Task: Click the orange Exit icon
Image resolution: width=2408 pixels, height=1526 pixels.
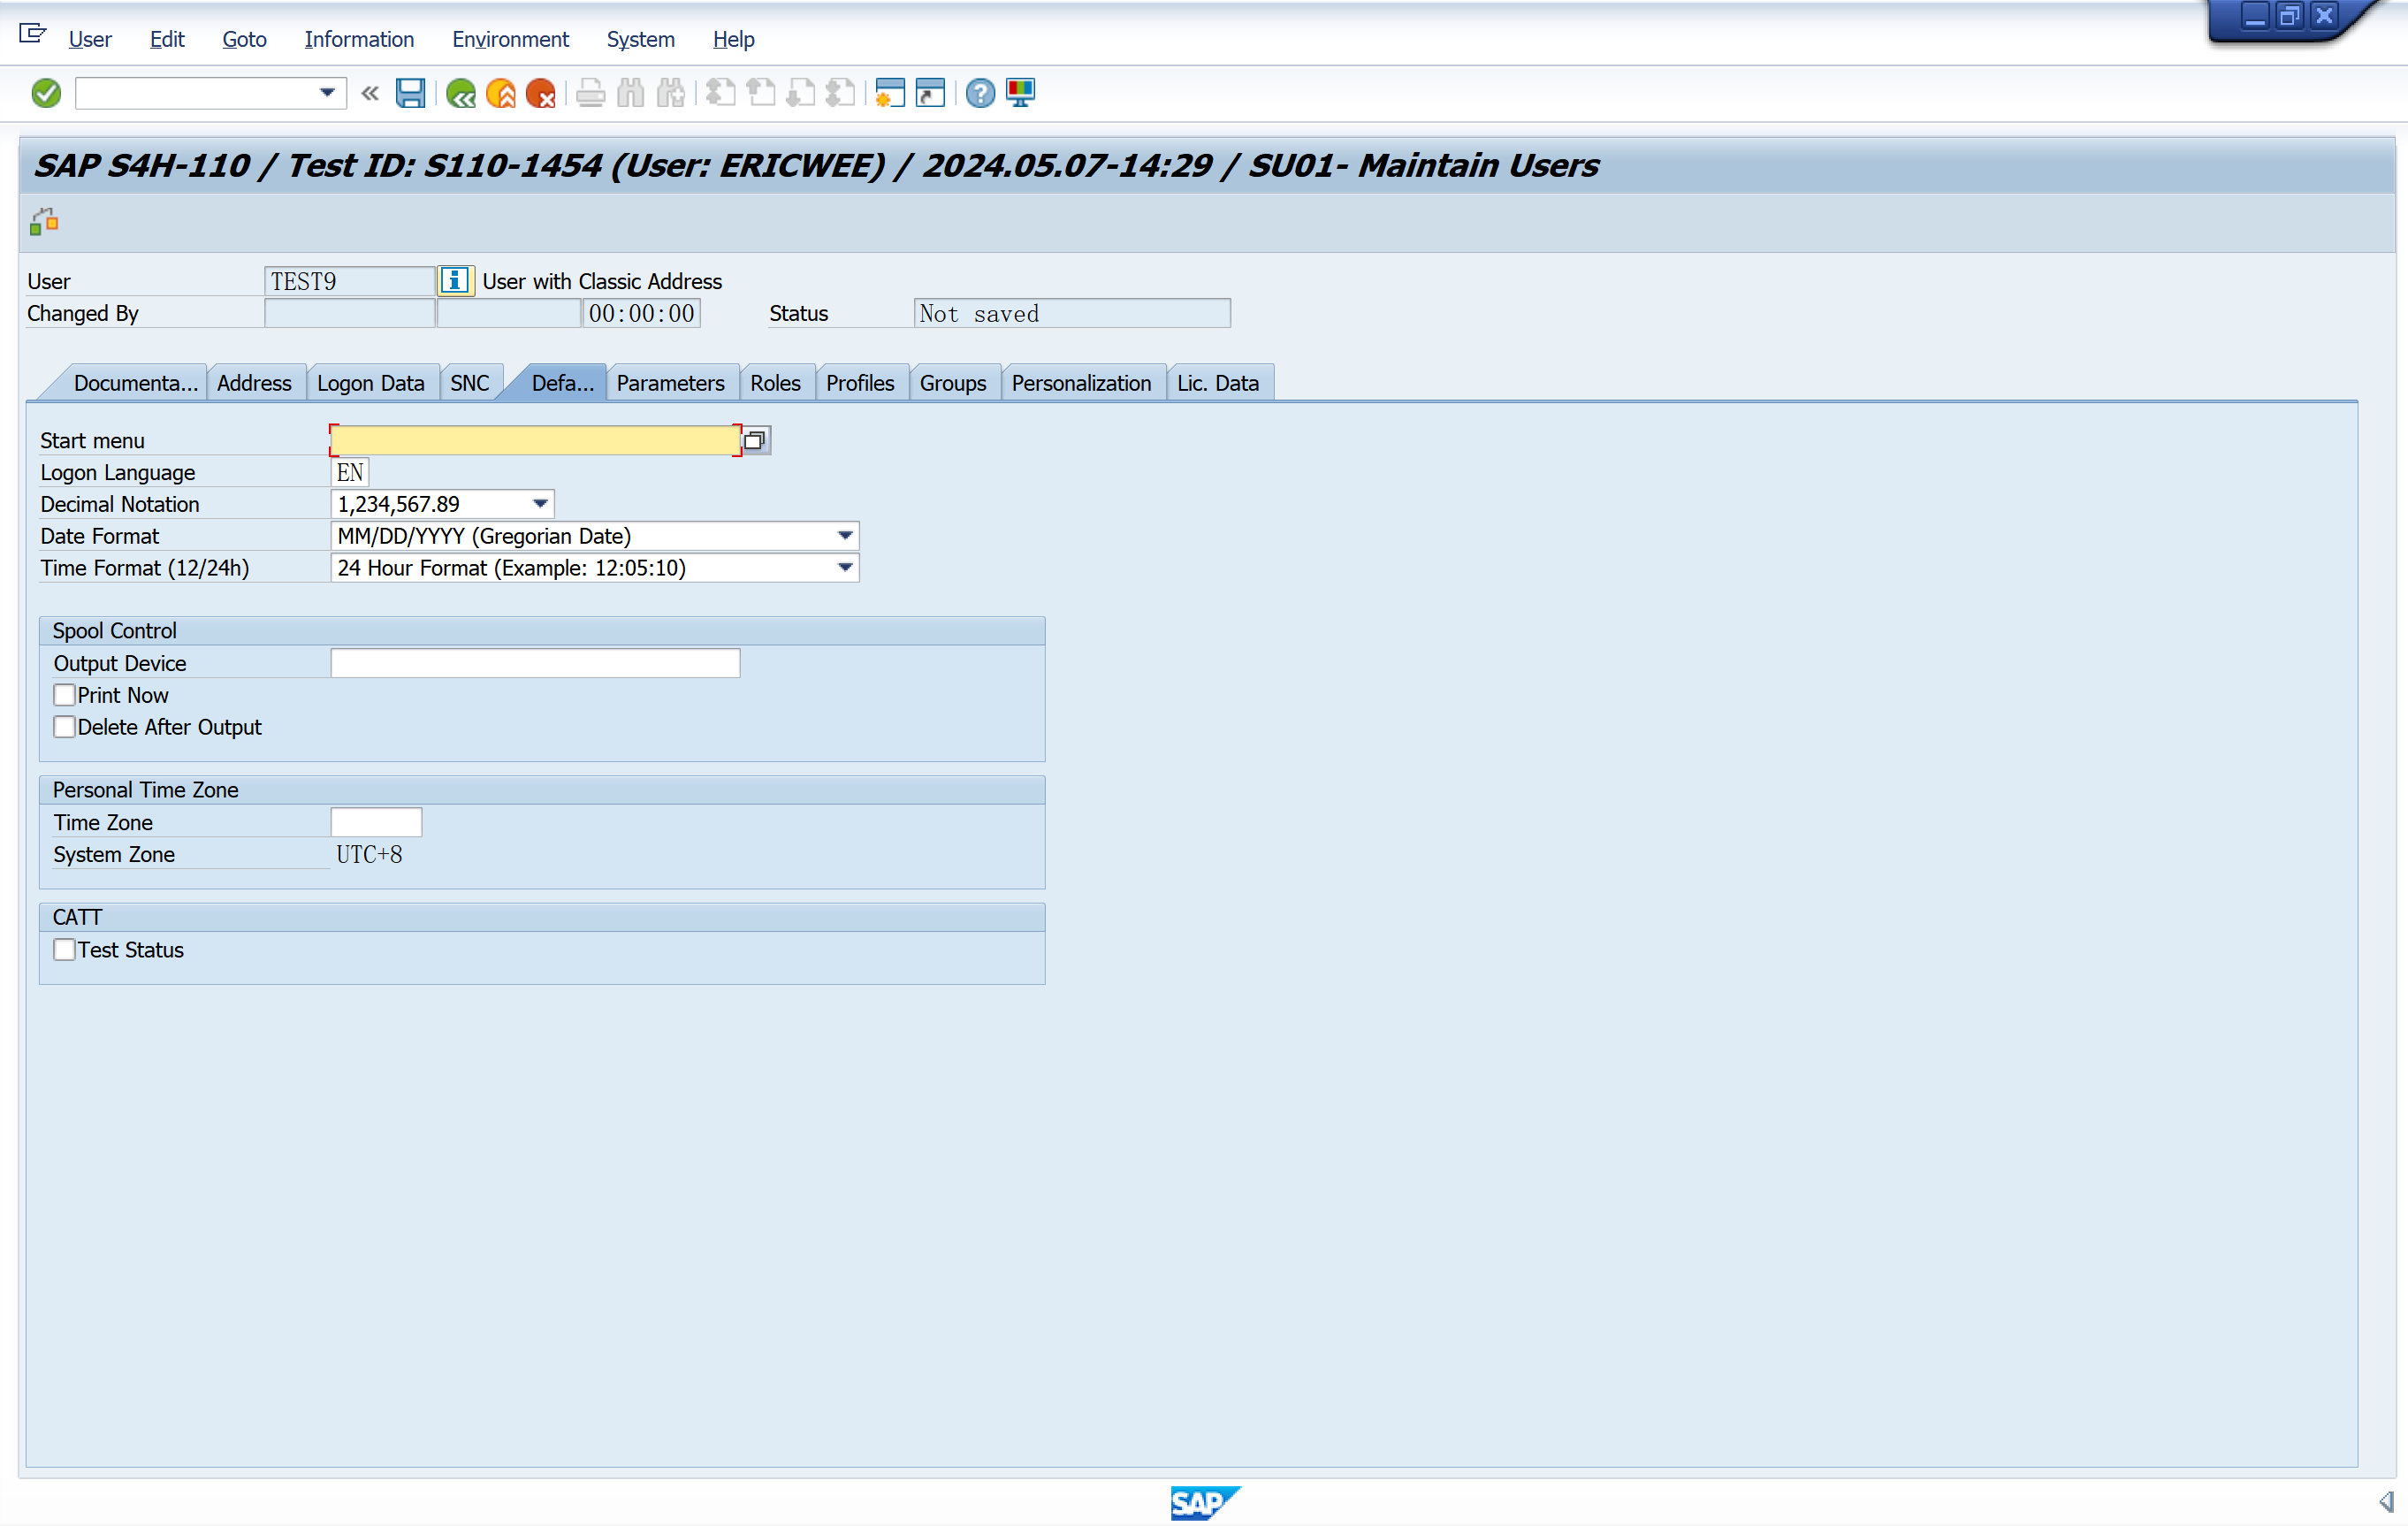Action: (x=500, y=93)
